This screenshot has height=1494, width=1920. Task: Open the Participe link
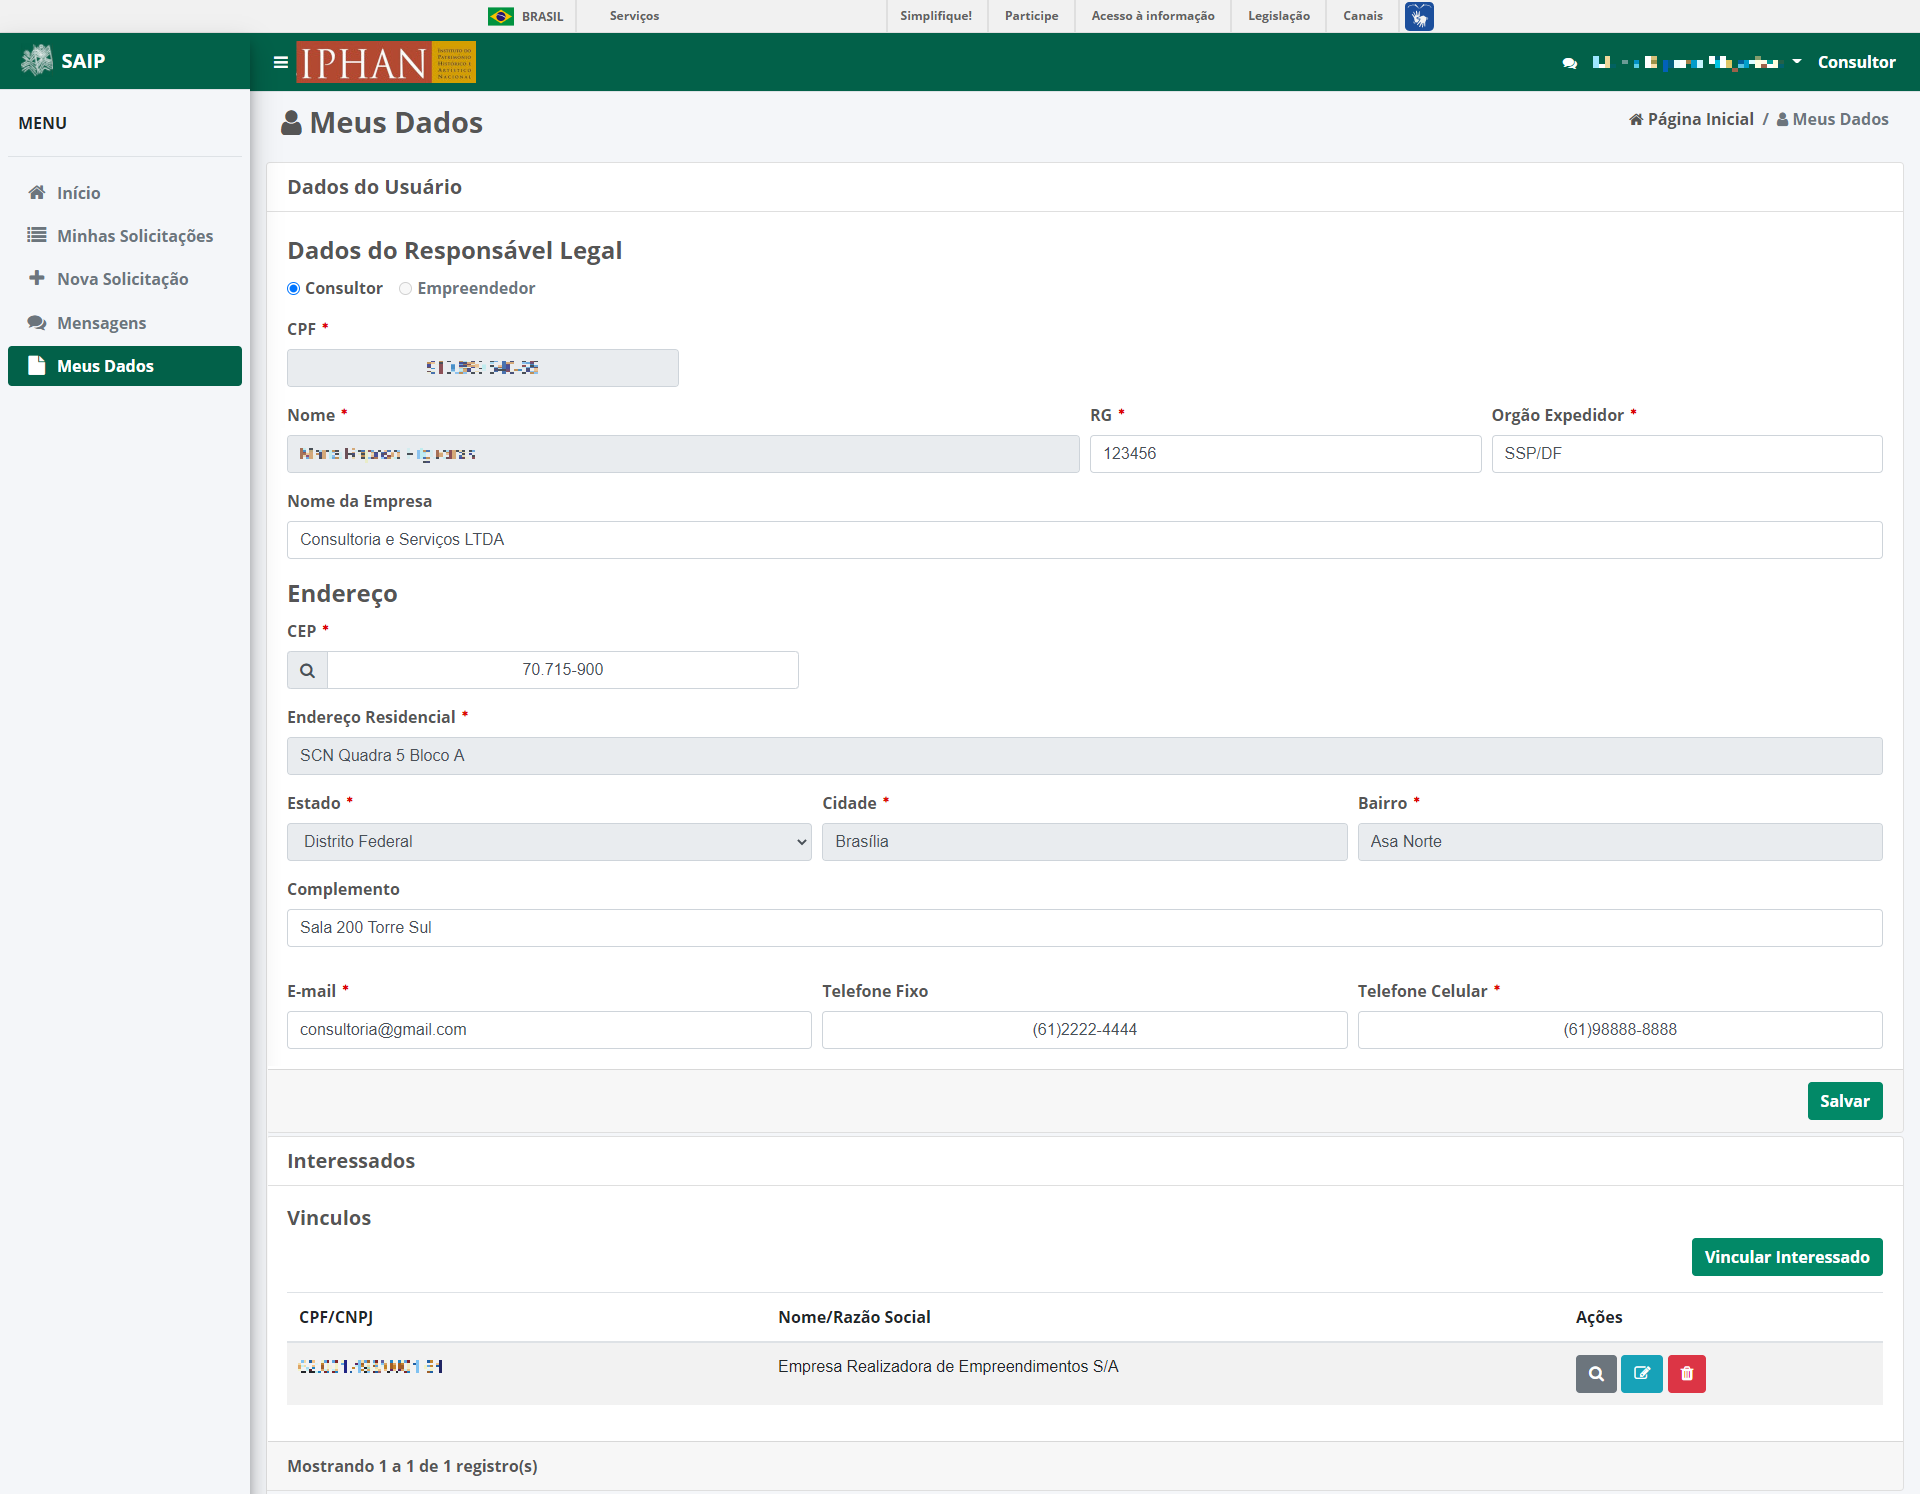tap(1031, 16)
